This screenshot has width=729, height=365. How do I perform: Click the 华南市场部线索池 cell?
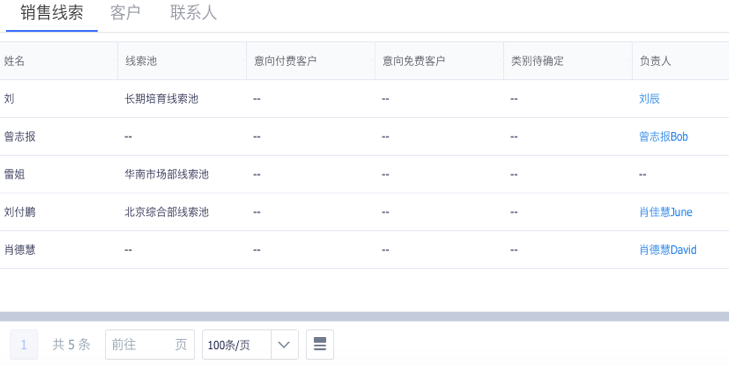[x=166, y=174]
